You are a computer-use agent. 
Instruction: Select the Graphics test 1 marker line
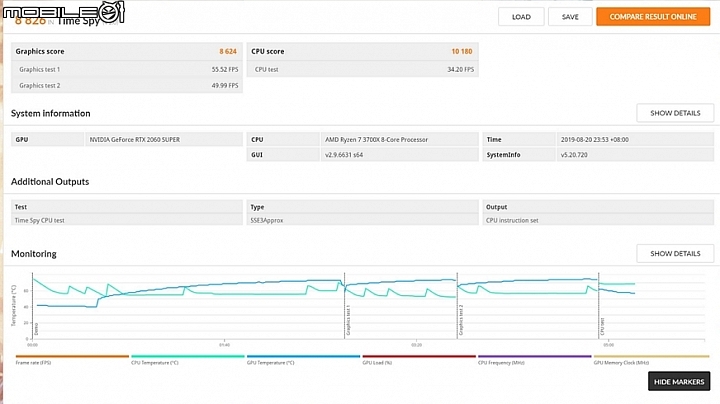click(x=344, y=306)
